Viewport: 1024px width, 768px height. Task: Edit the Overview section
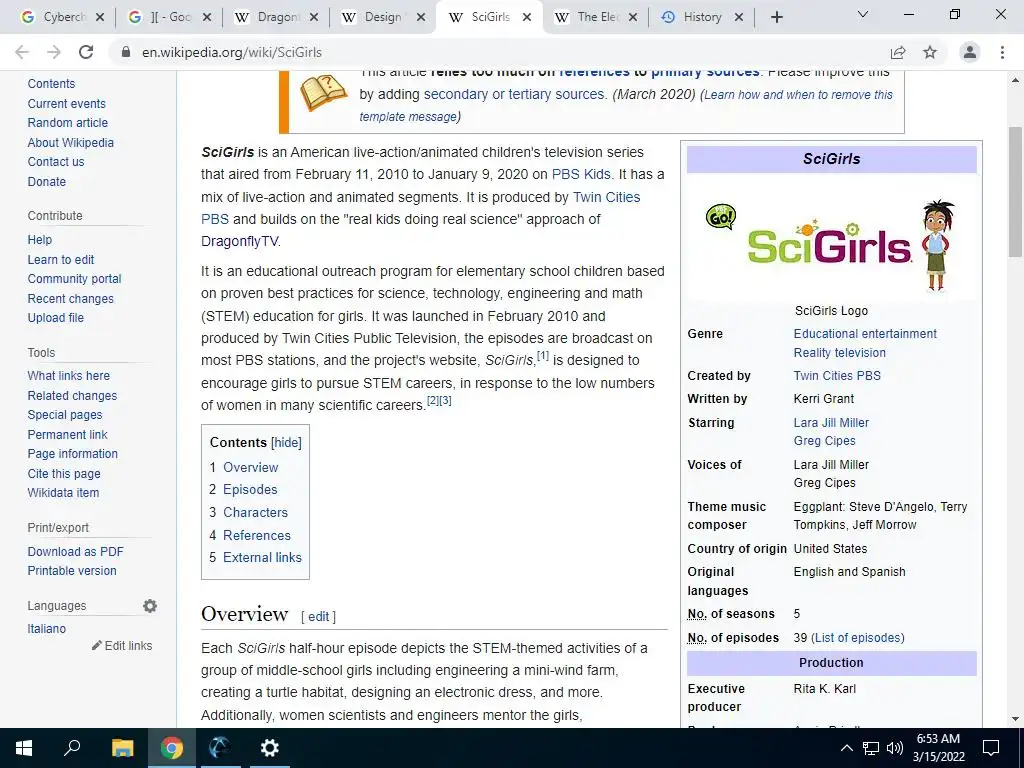click(319, 616)
